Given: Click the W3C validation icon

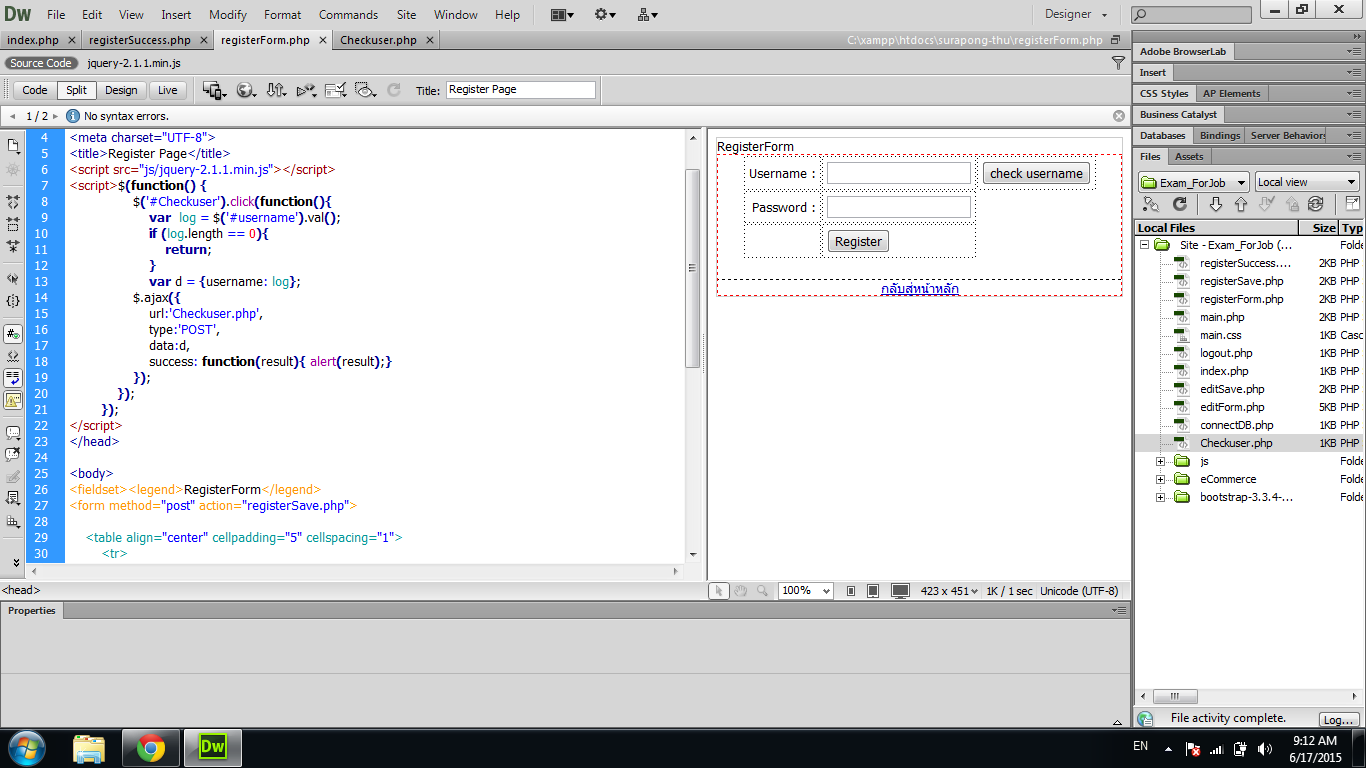Looking at the screenshot, I should click(306, 90).
